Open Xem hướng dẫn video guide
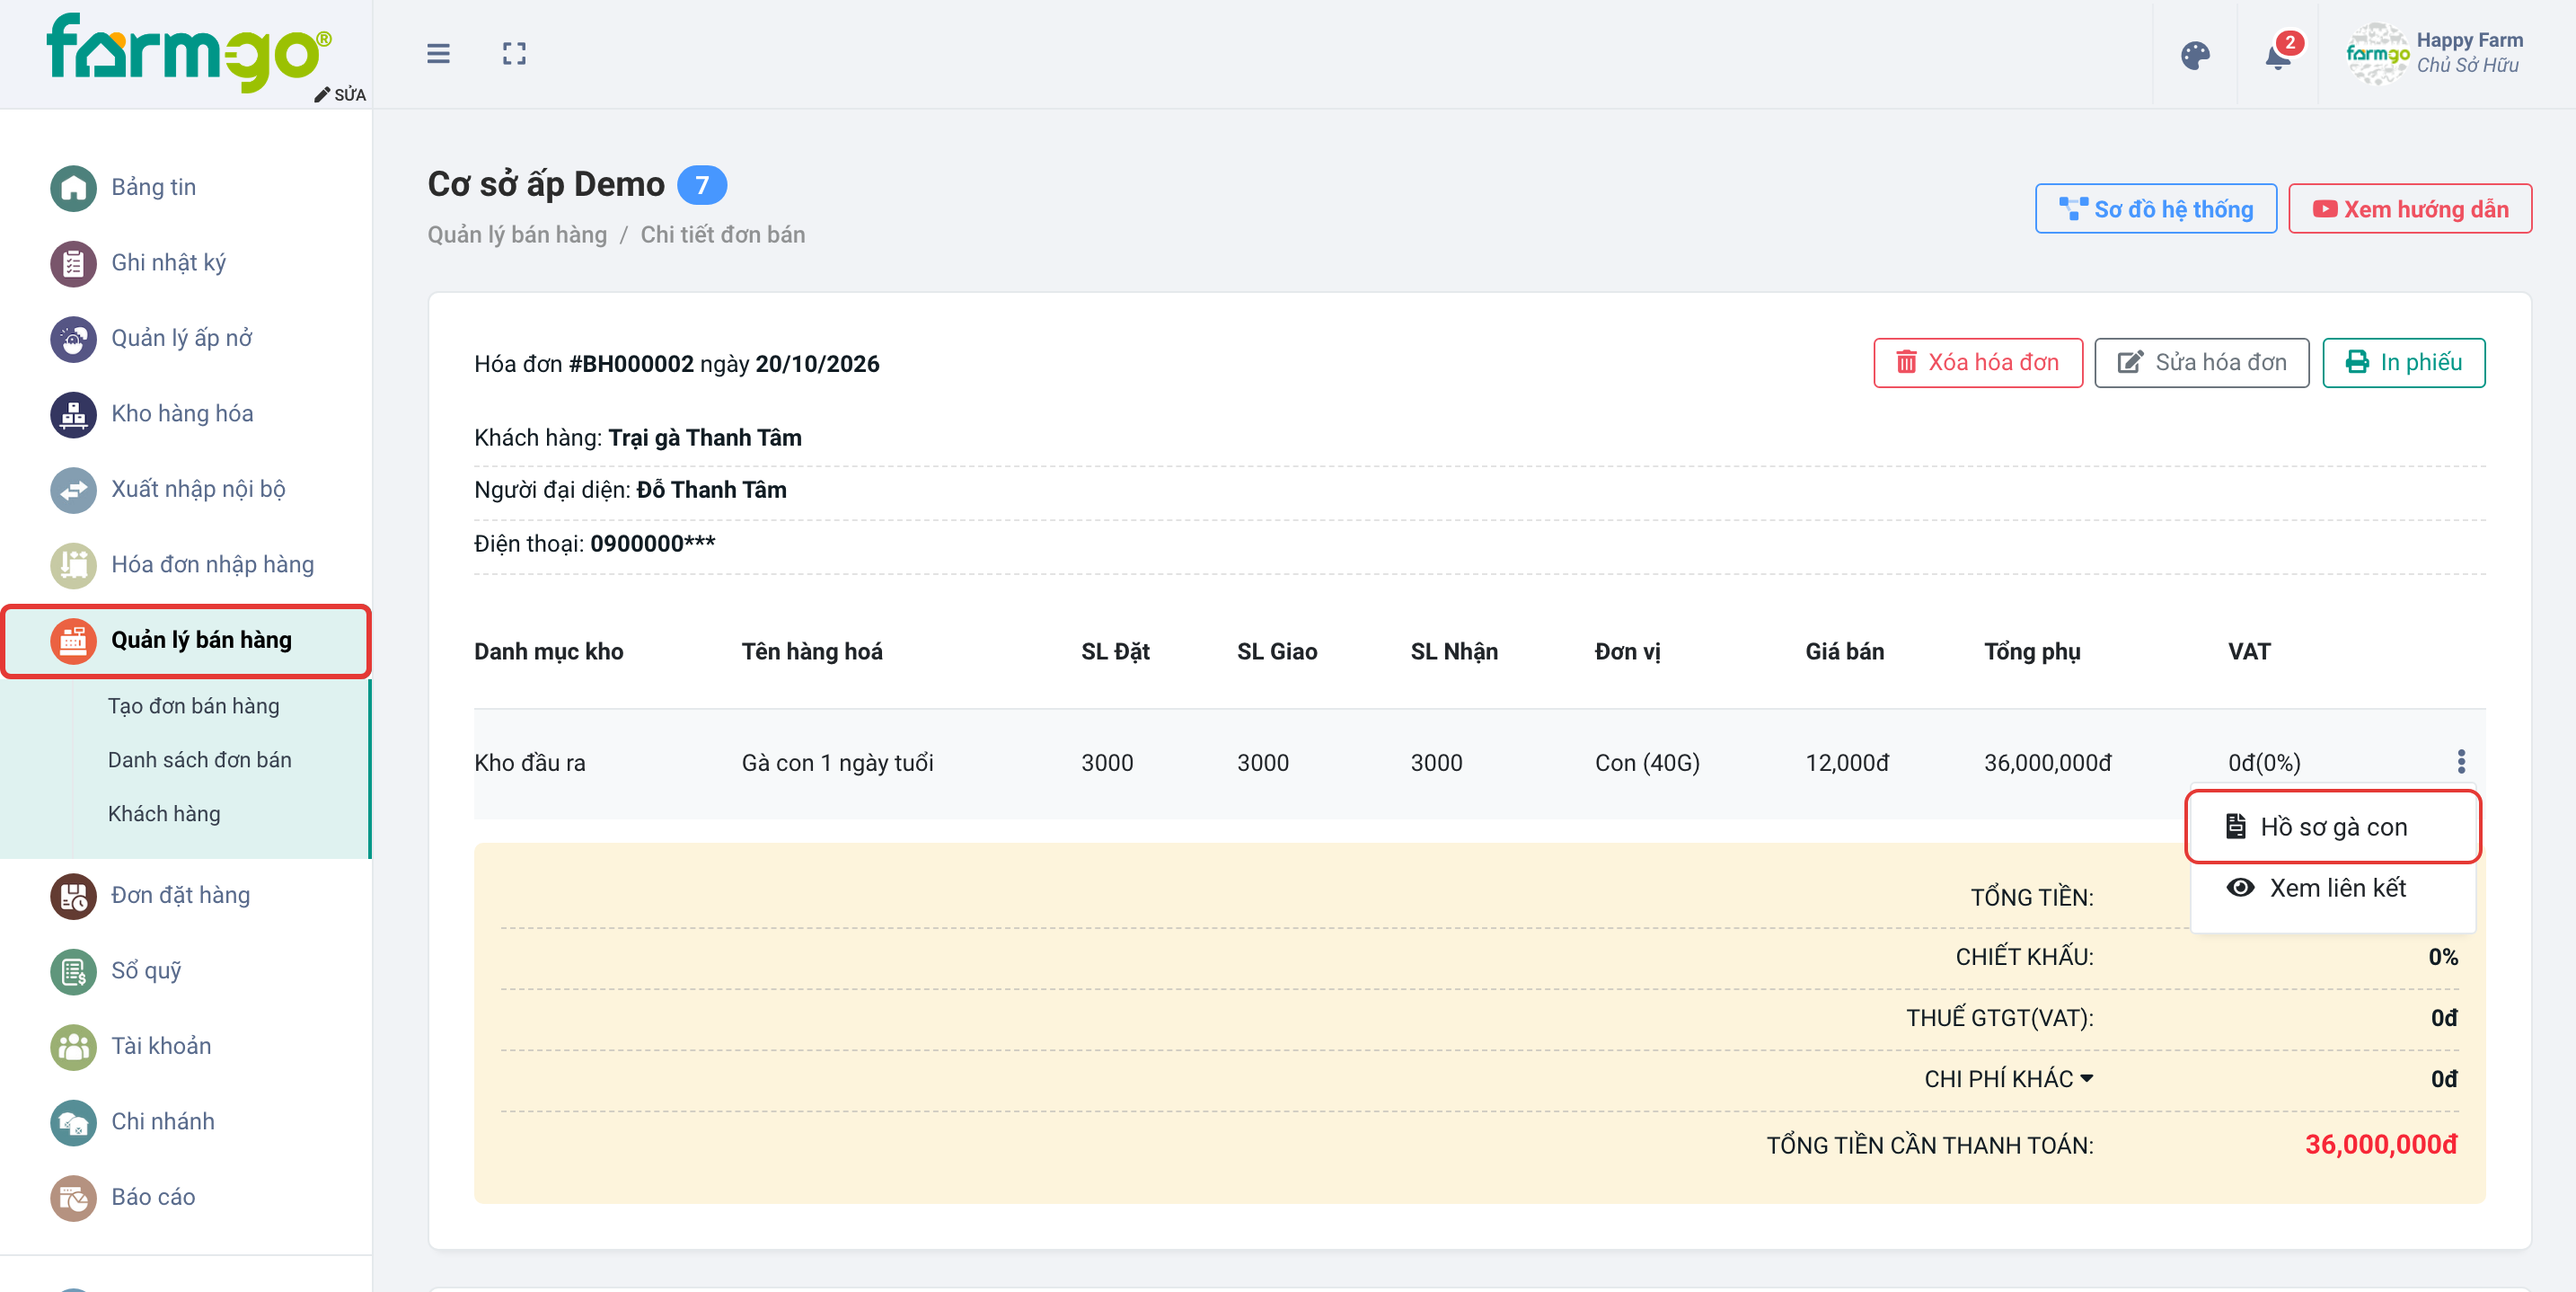This screenshot has height=1292, width=2576. [x=2410, y=209]
